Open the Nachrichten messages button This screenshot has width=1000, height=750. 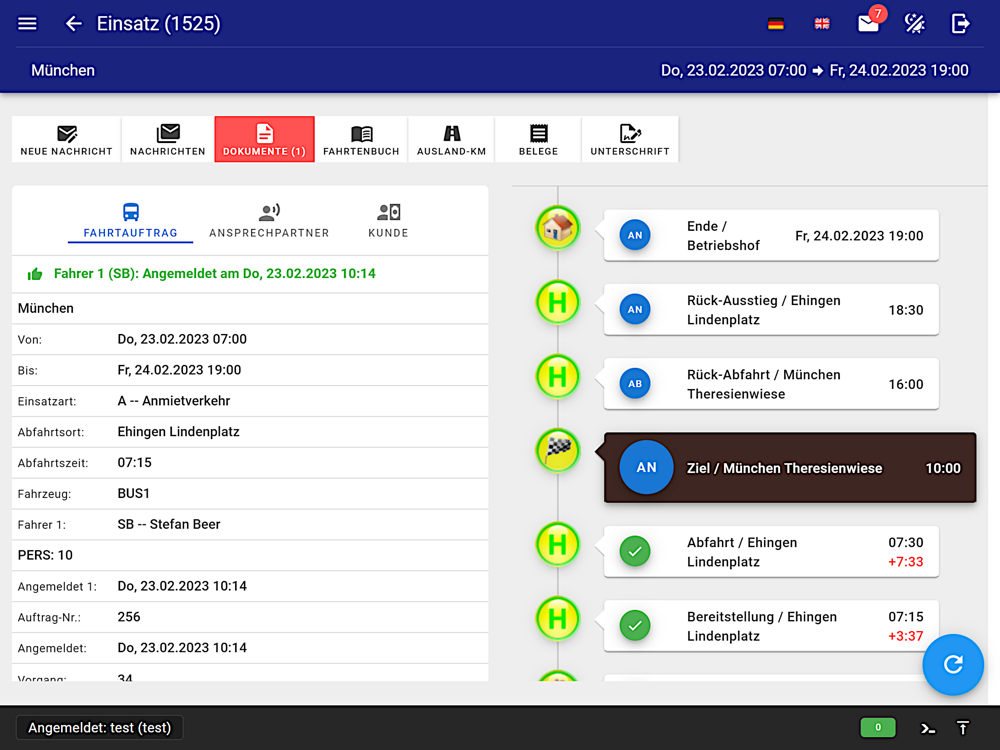(x=168, y=139)
